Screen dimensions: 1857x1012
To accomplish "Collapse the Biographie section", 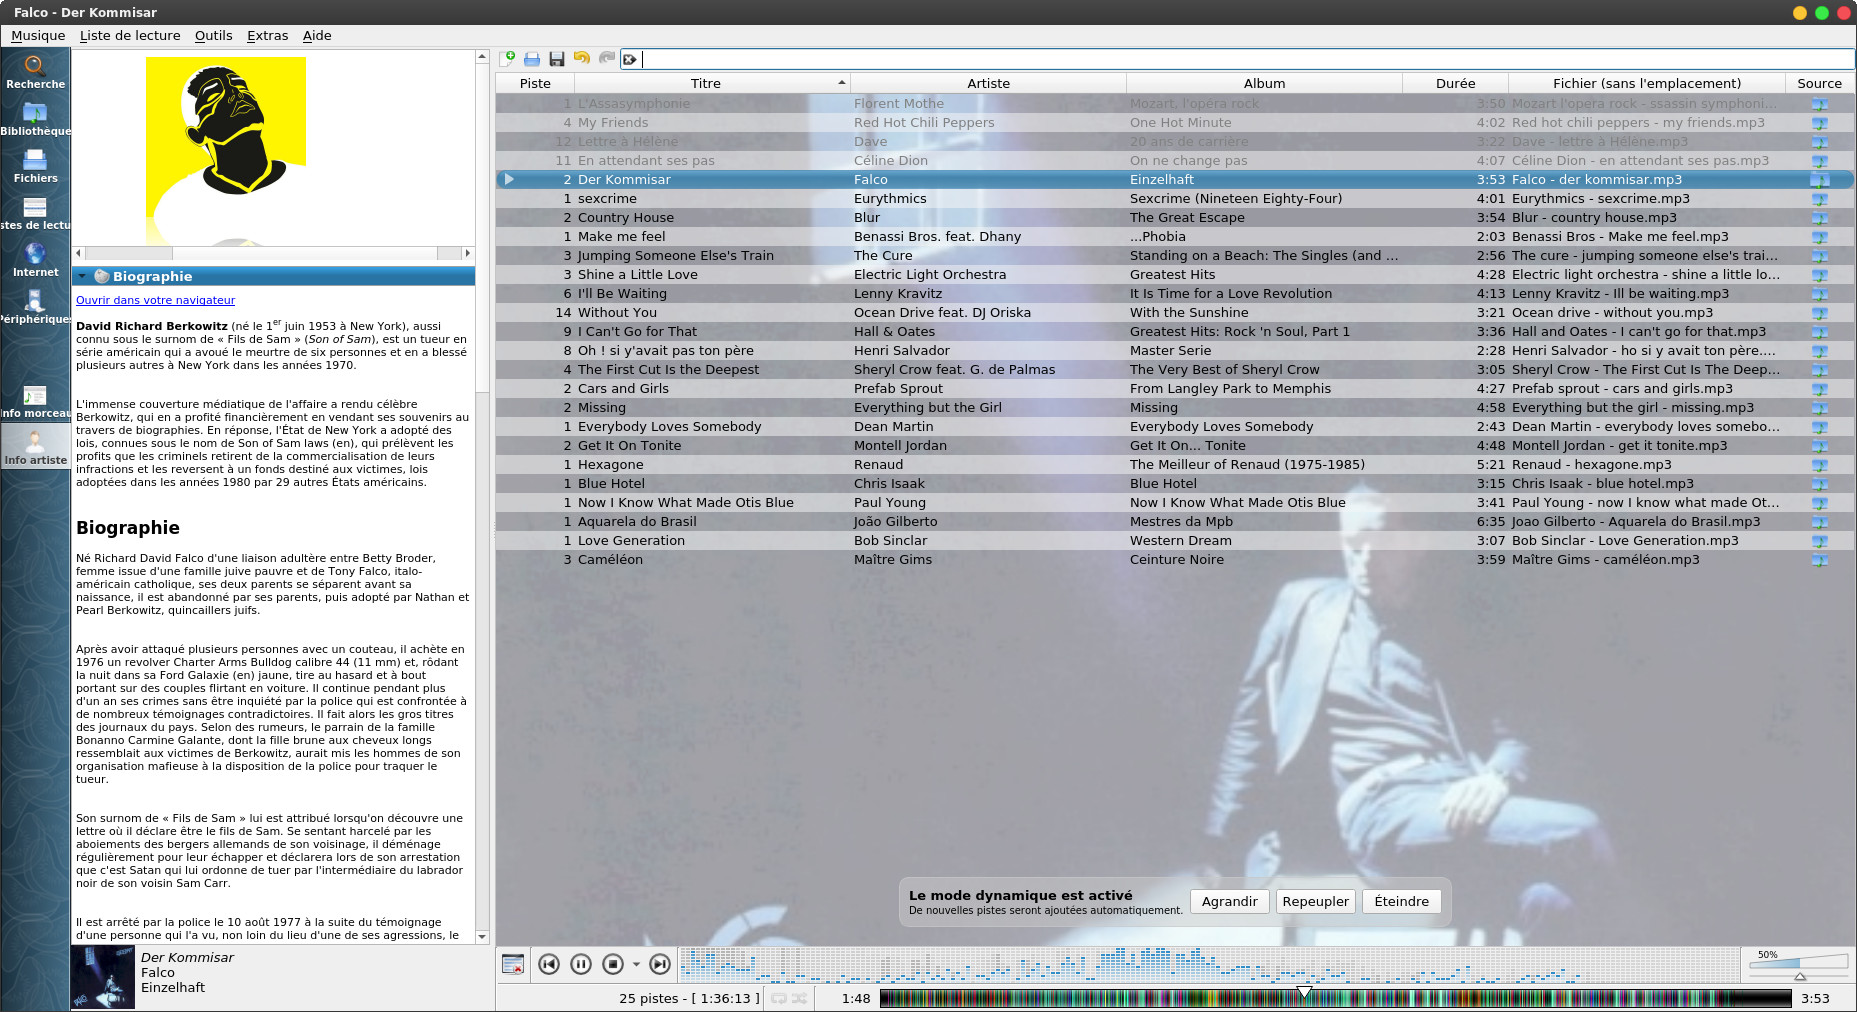I will (82, 276).
